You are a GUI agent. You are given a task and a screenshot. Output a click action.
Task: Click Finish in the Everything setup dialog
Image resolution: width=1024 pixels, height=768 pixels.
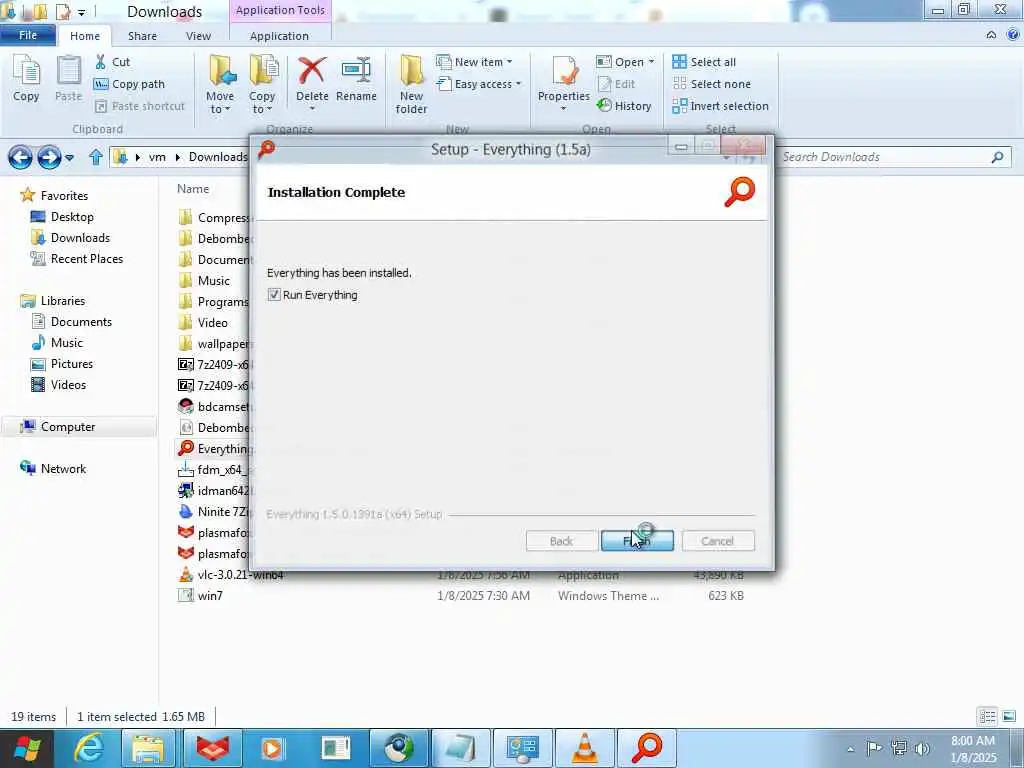point(637,541)
